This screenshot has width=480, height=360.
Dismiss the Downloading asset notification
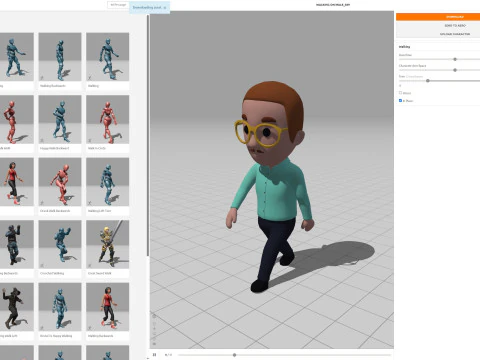(x=165, y=7)
